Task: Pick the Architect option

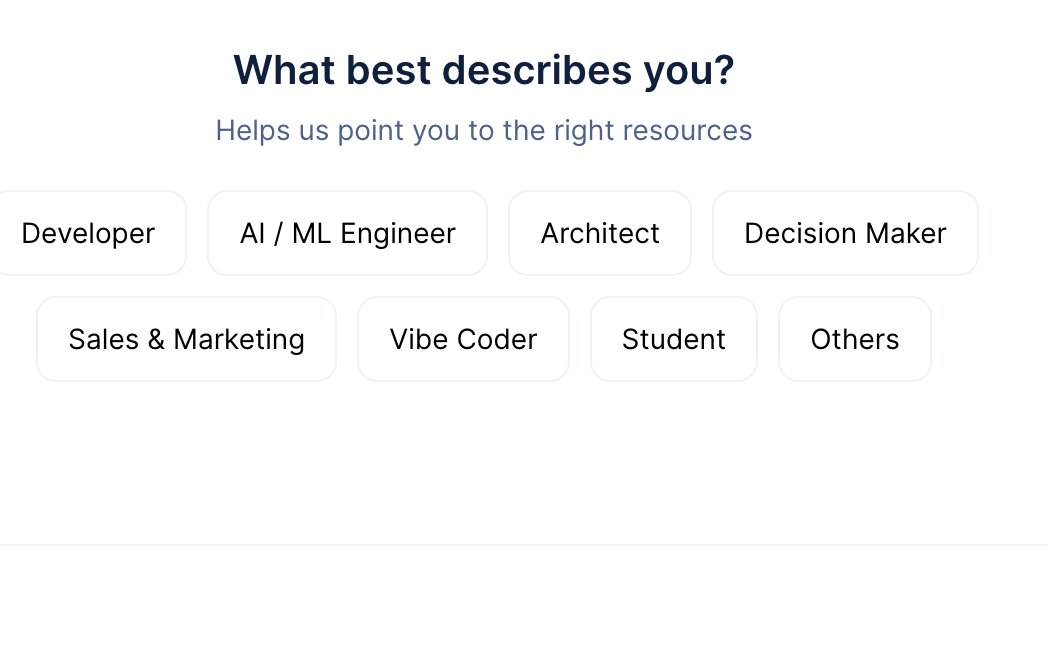Action: [600, 233]
